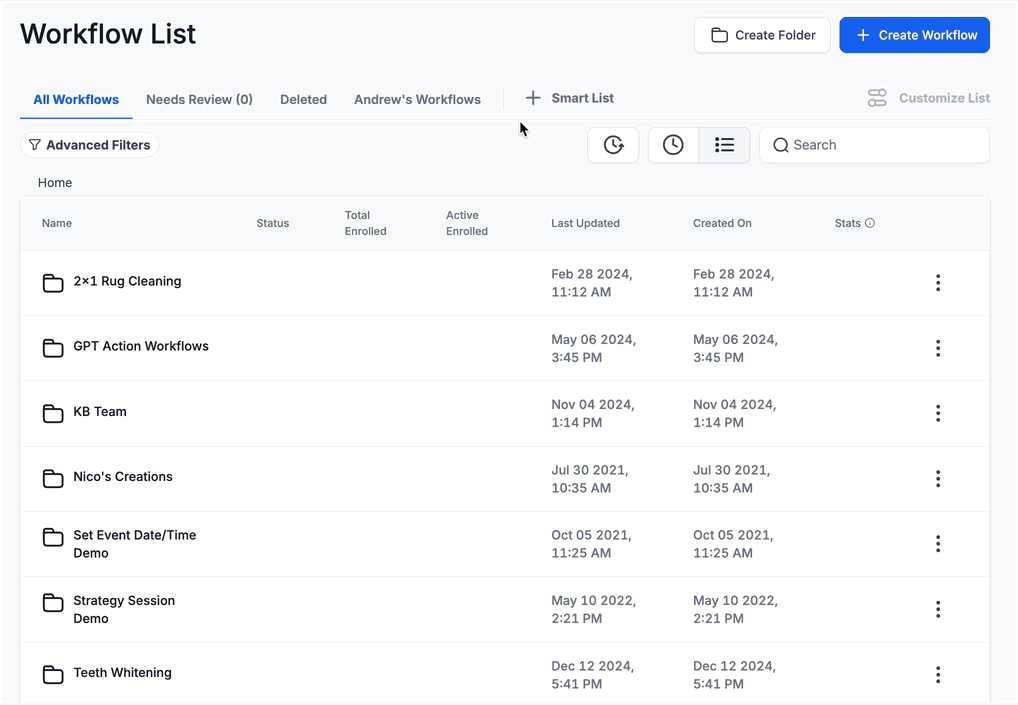
Task: Click the Create Folder button
Action: coord(762,35)
